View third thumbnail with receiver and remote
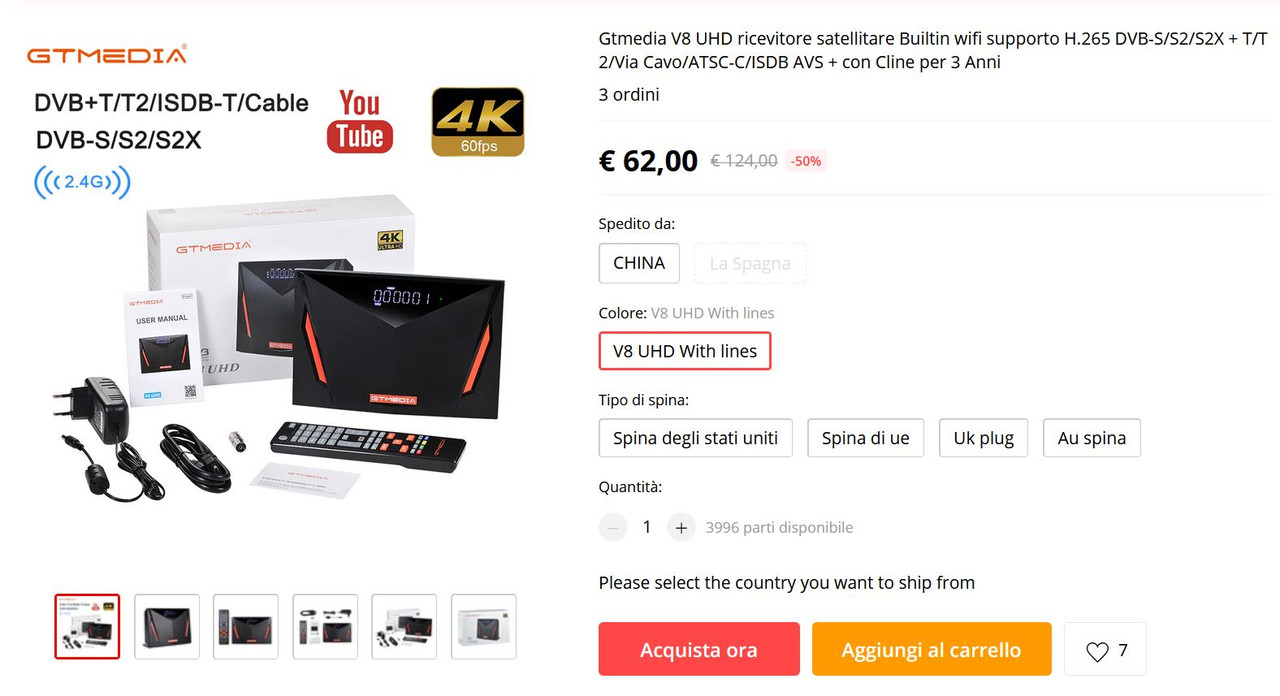The image size is (1280, 696). [246, 627]
